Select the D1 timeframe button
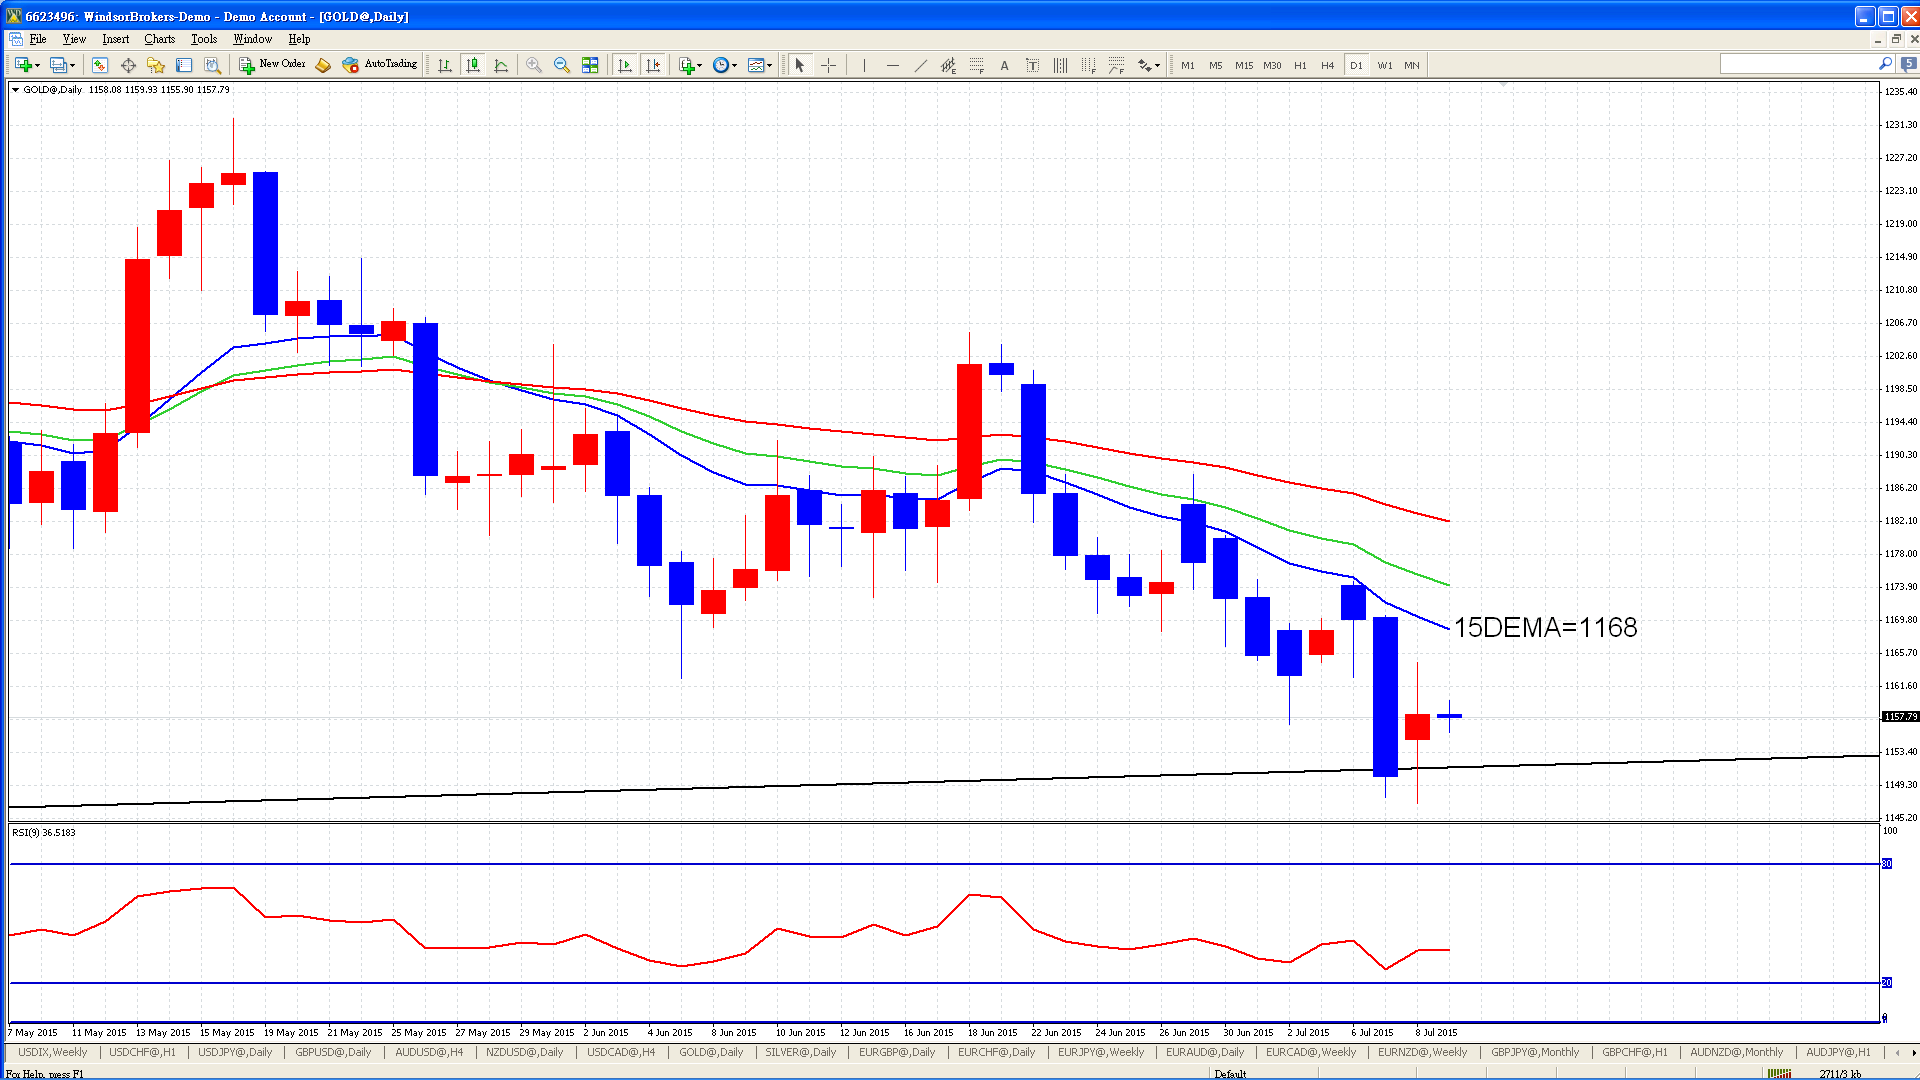The width and height of the screenshot is (1920, 1080). (1356, 65)
